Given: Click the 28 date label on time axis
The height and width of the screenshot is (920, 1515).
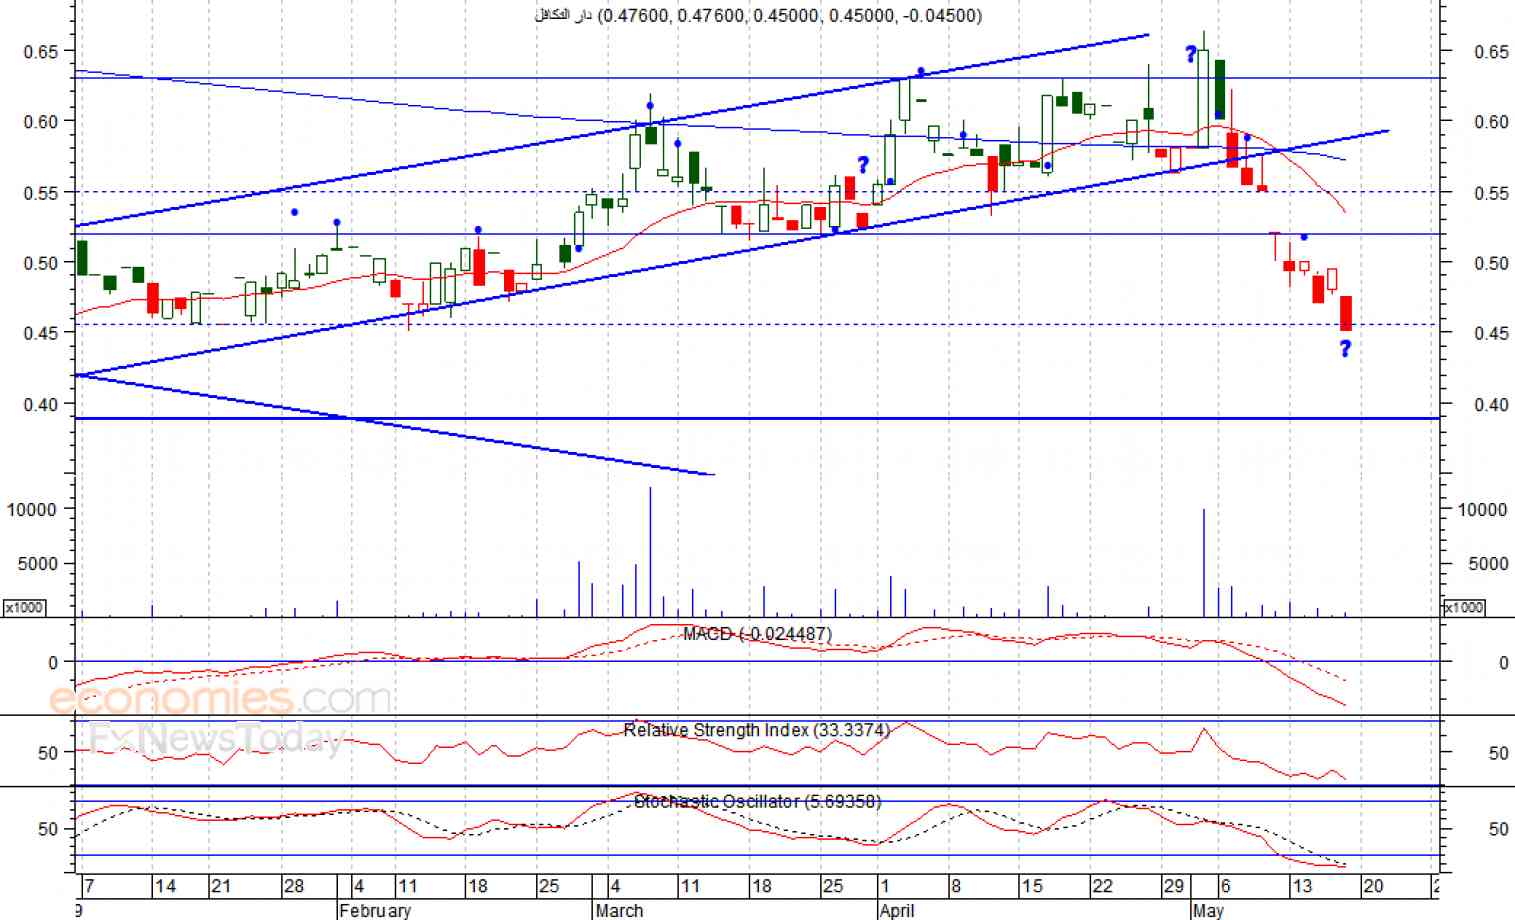Looking at the screenshot, I should pyautogui.click(x=293, y=886).
